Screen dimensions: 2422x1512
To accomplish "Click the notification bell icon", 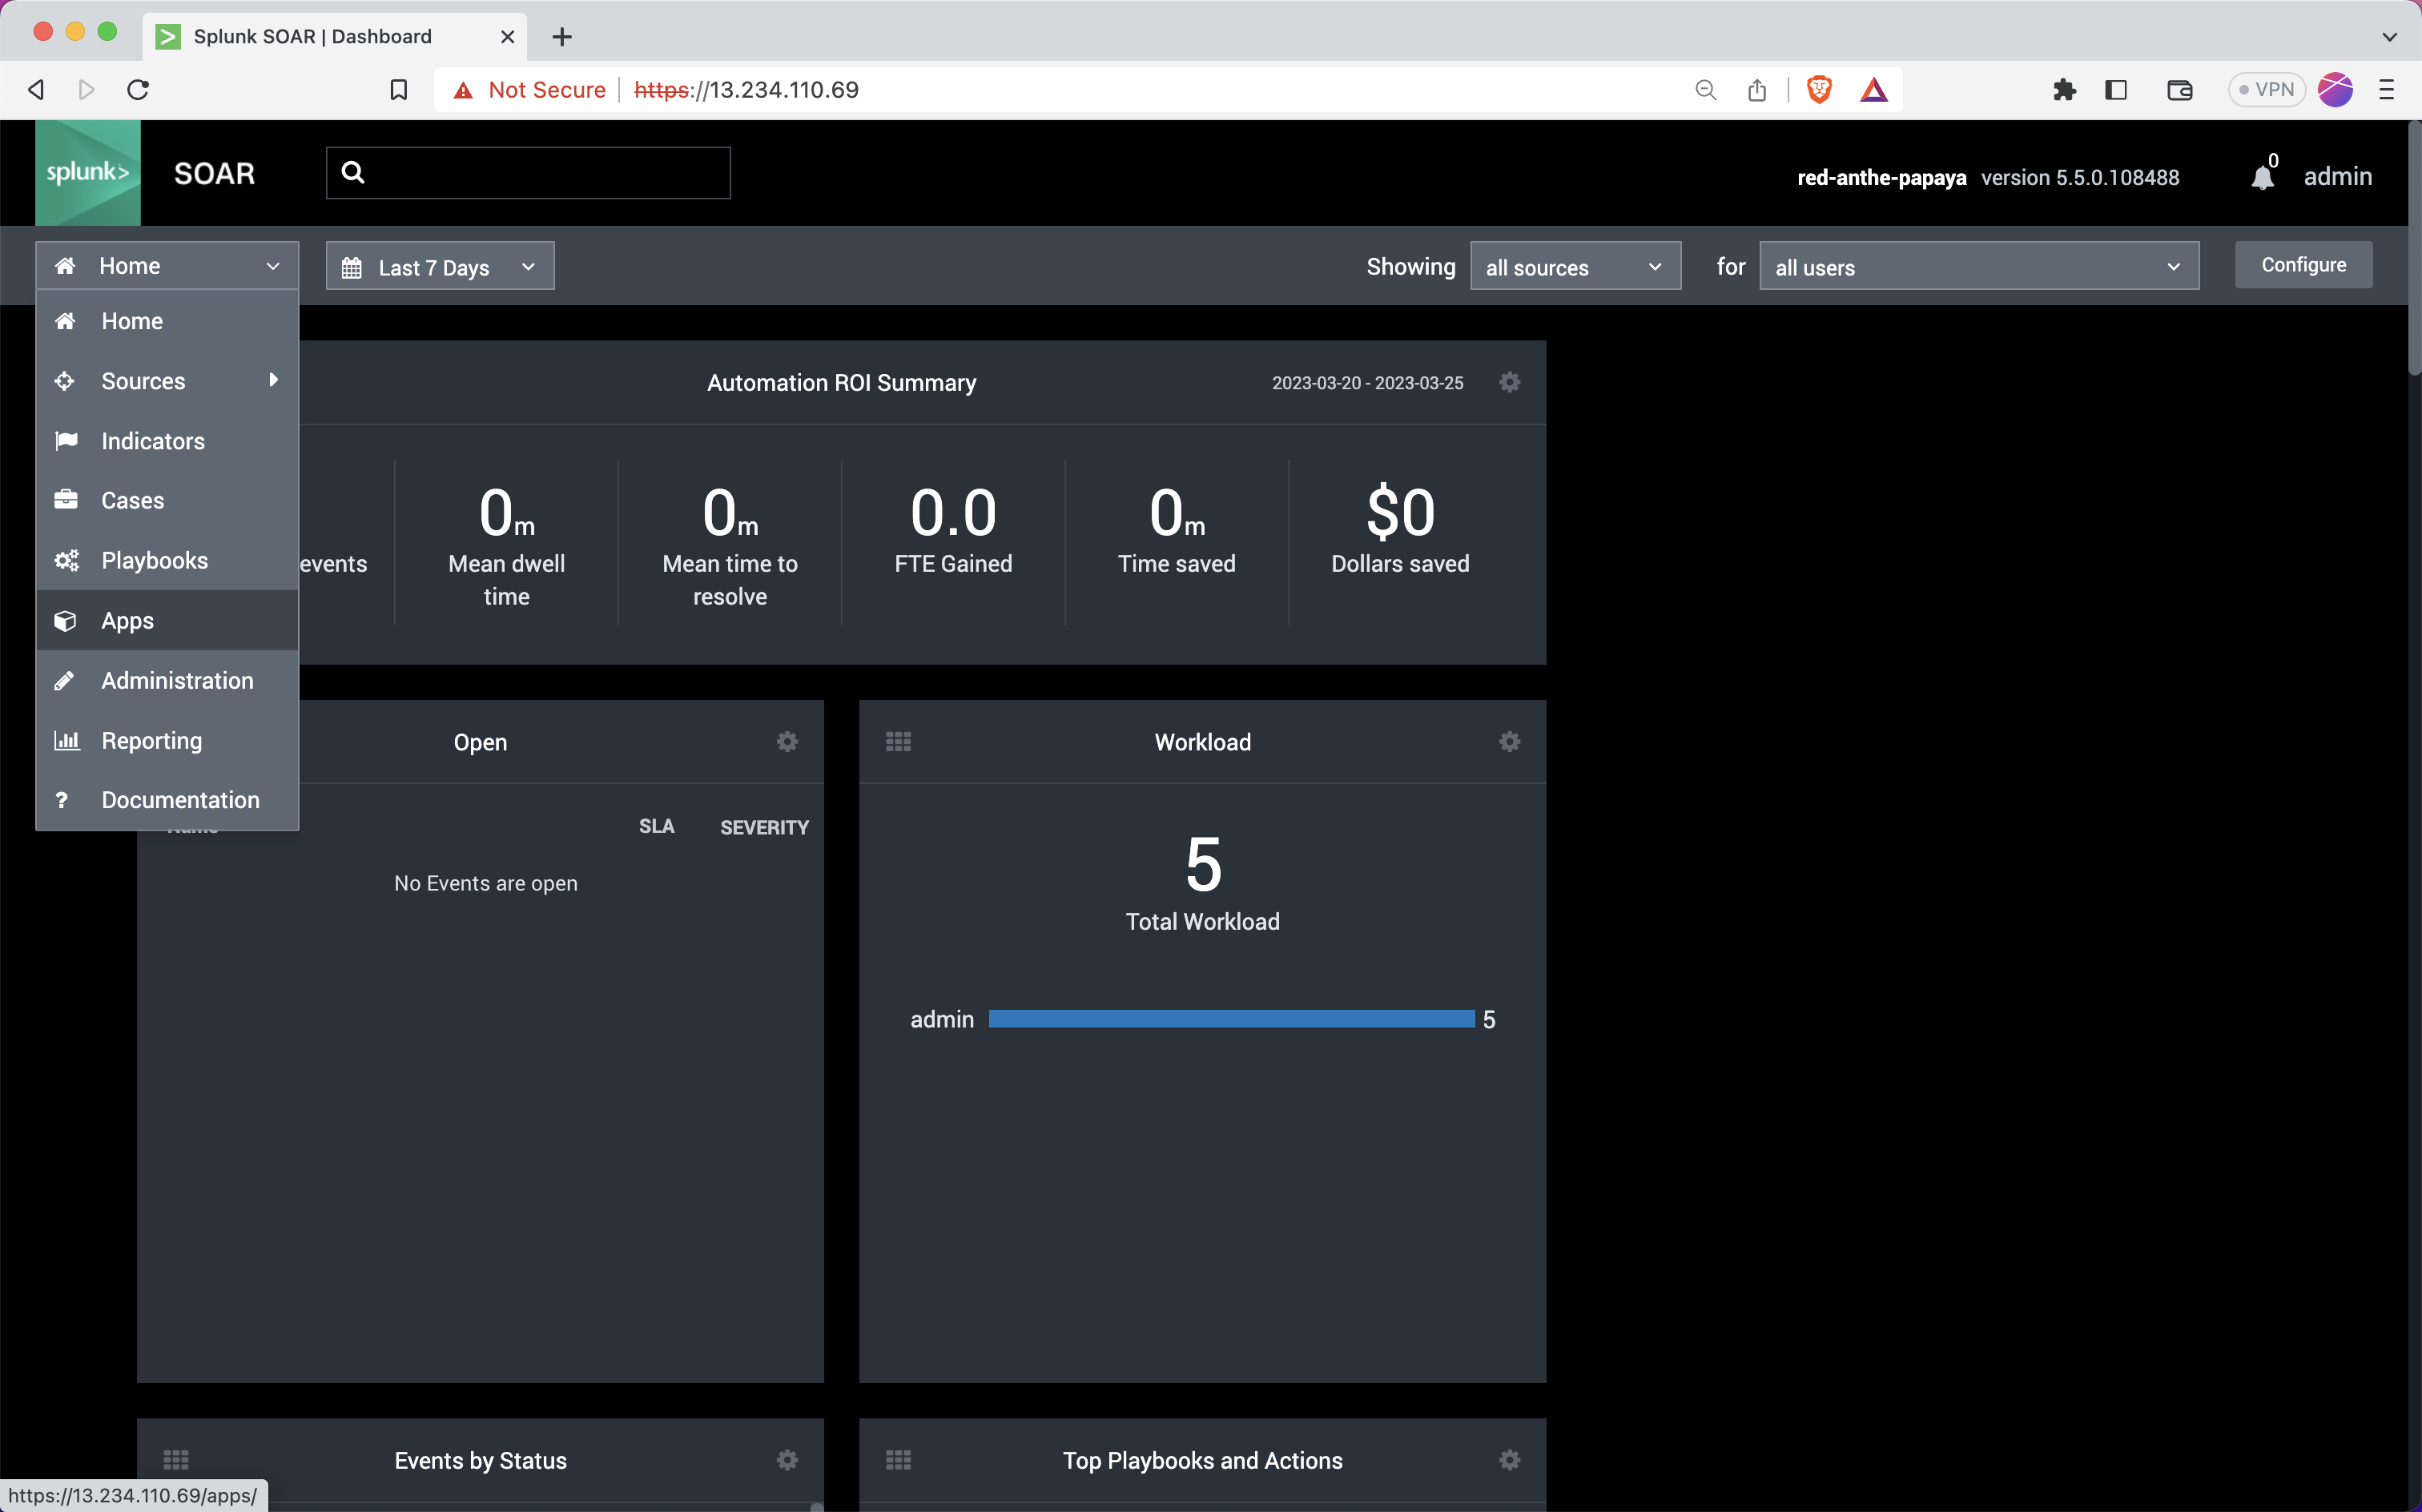I will [x=2261, y=176].
